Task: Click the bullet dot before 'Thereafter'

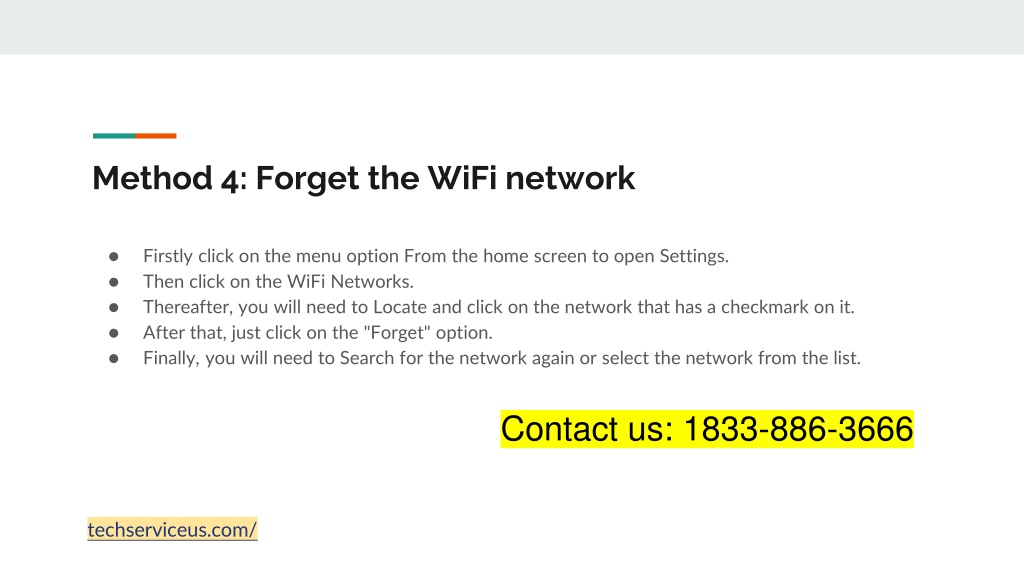Action: (114, 308)
